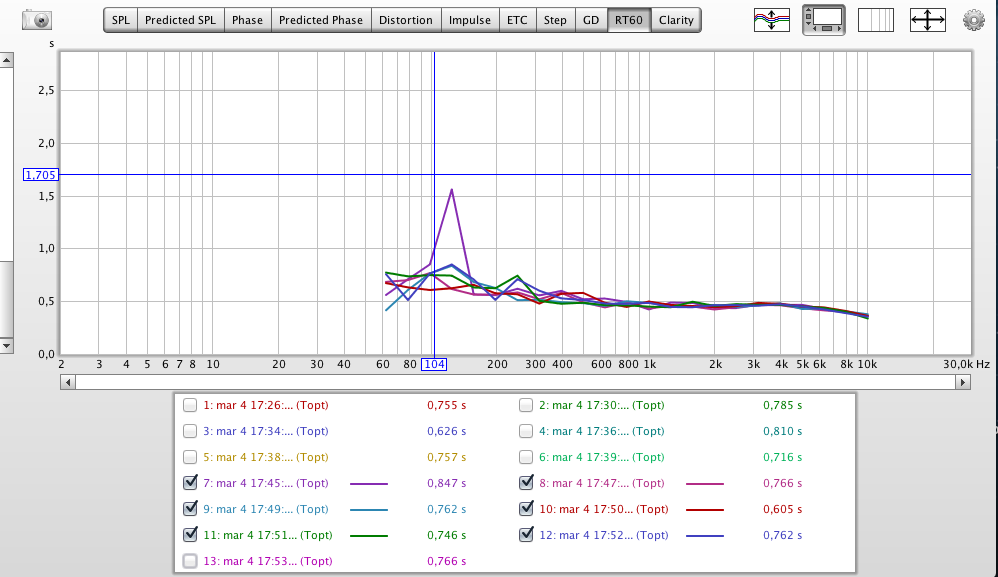Viewport: 998px width, 577px height.
Task: Click the 0,847 s value of trace 7
Action: (446, 483)
